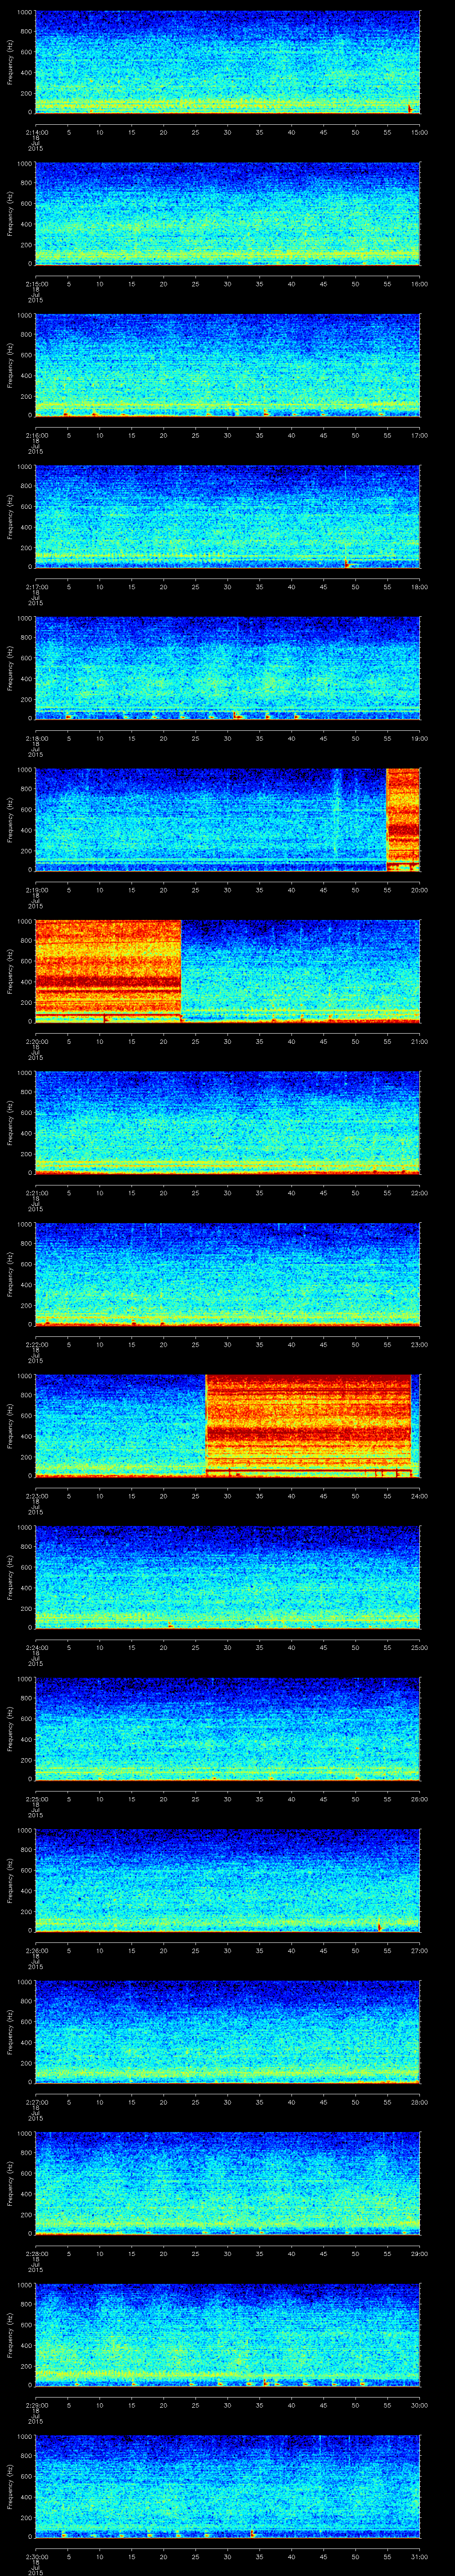The width and height of the screenshot is (455, 2576).
Task: Click the red noise burst in 2:19:00 spectrogram
Action: (x=402, y=818)
